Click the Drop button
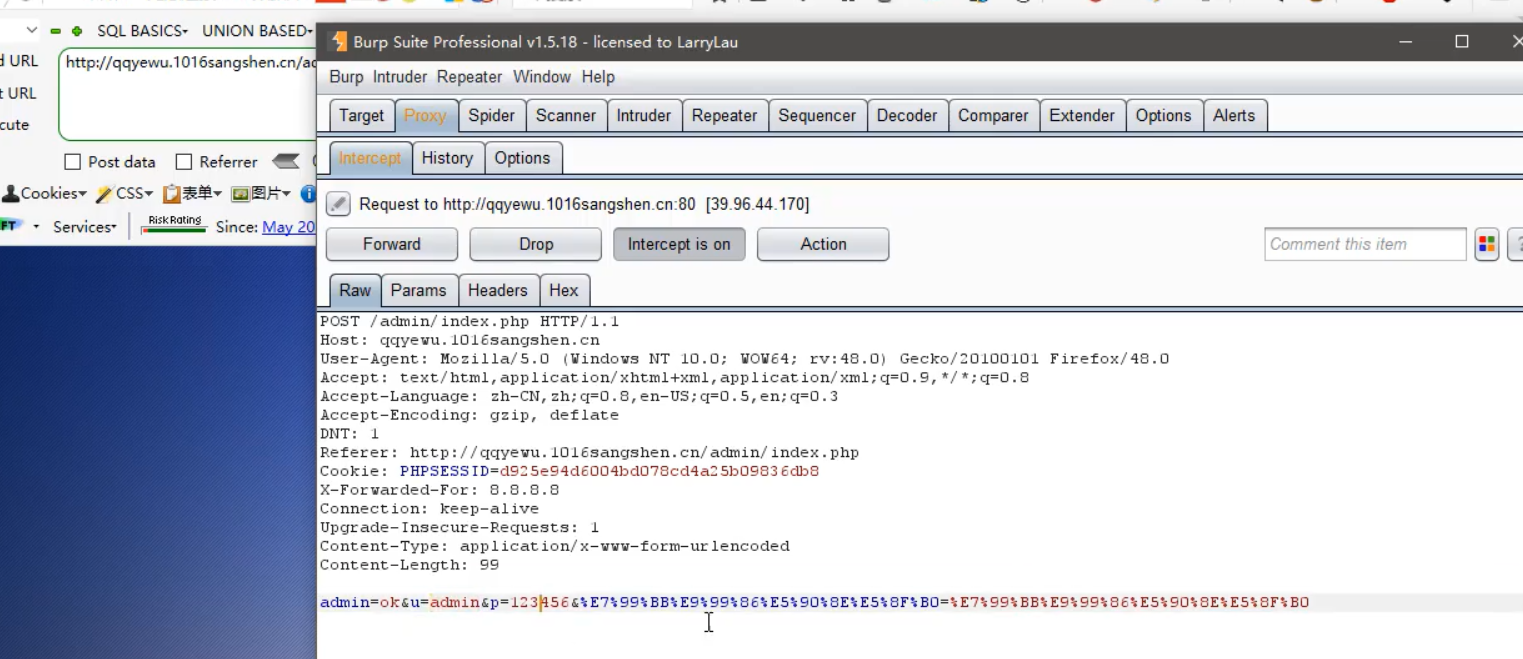1523x659 pixels. 536,244
